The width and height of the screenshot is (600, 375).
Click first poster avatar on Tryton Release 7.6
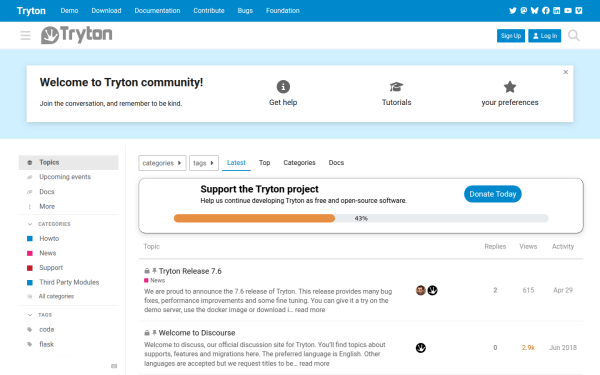421,290
